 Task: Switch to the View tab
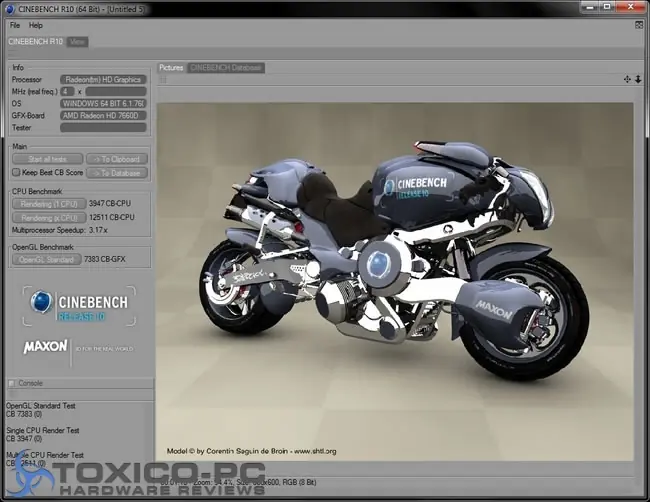click(x=77, y=41)
